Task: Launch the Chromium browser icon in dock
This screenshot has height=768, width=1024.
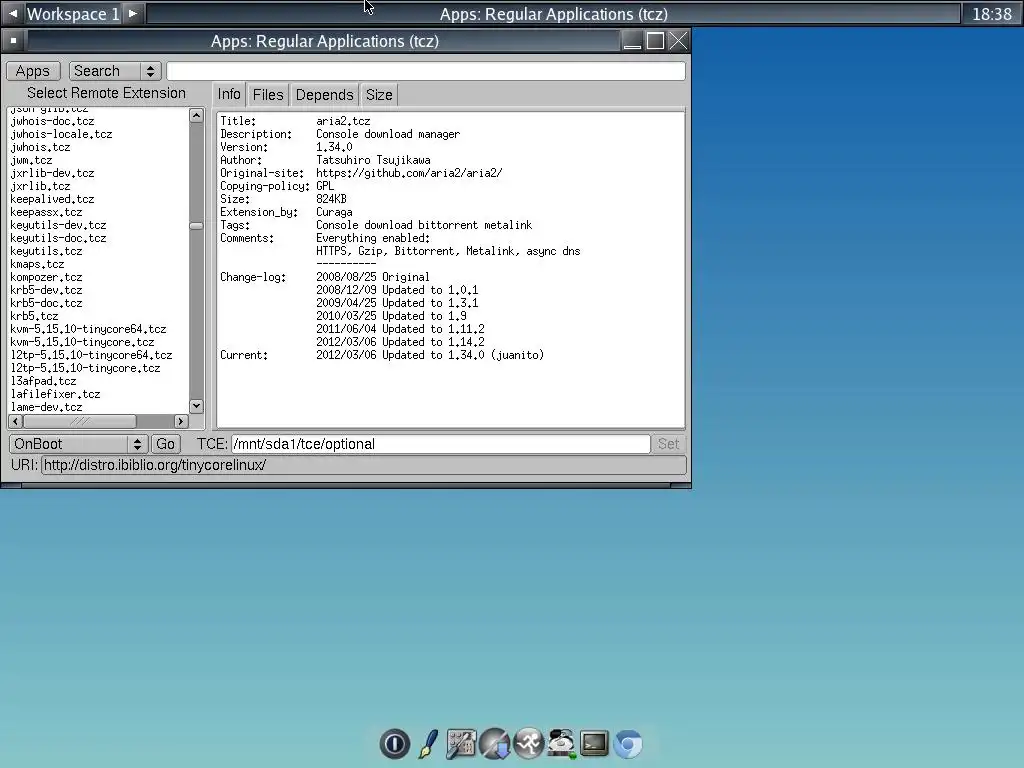Action: point(628,744)
